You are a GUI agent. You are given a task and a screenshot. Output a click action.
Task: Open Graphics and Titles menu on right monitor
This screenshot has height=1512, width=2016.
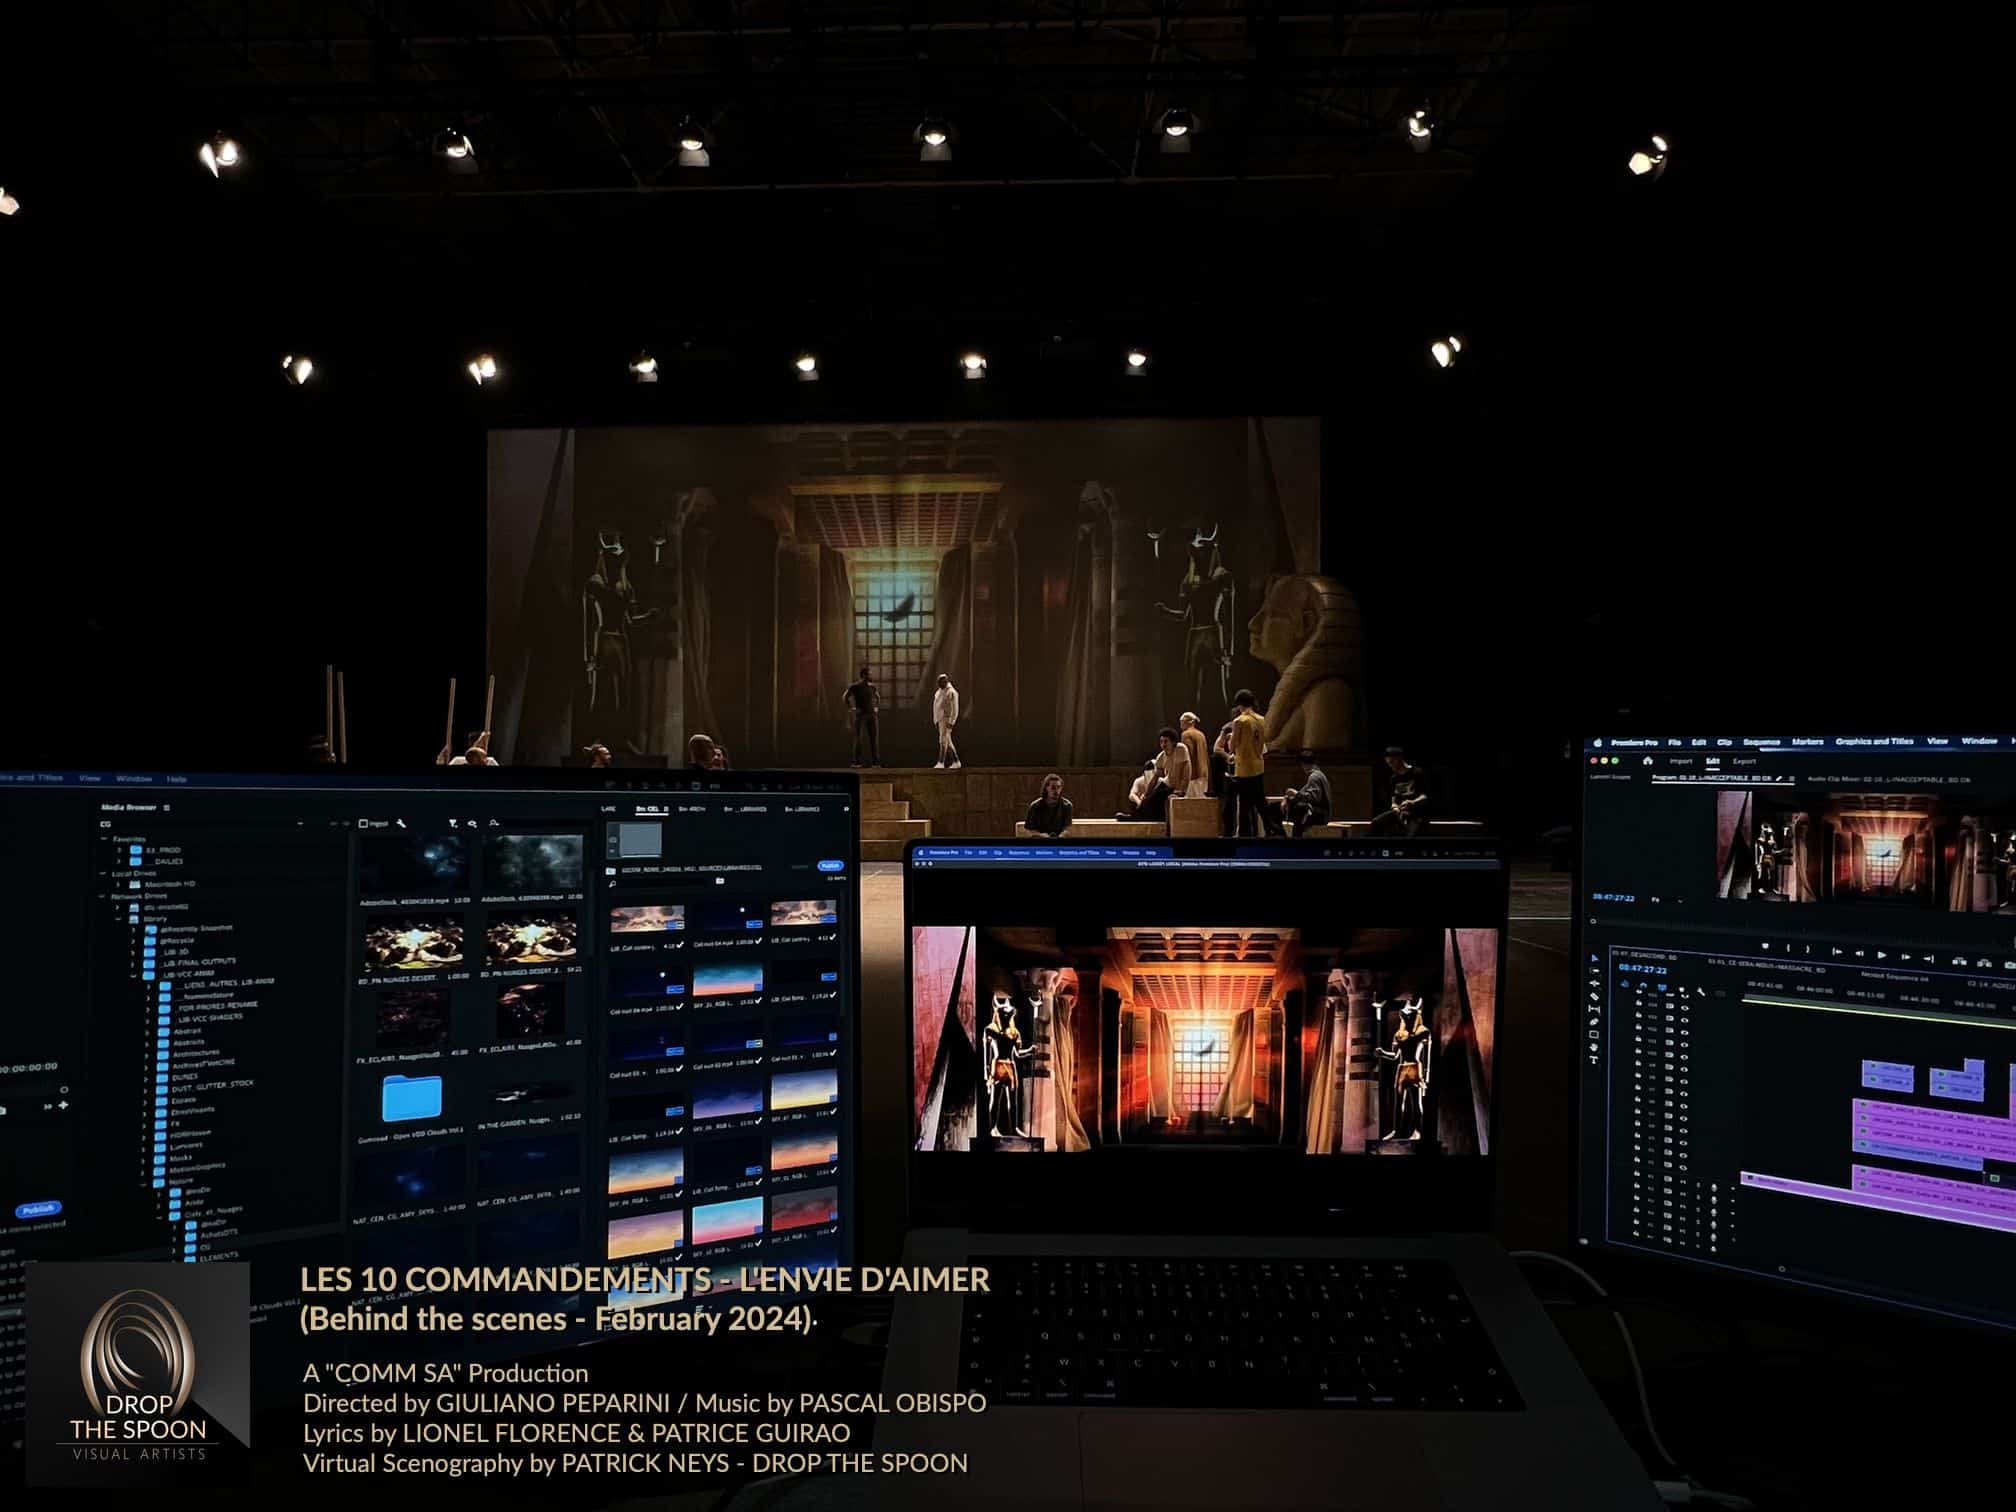(1874, 741)
